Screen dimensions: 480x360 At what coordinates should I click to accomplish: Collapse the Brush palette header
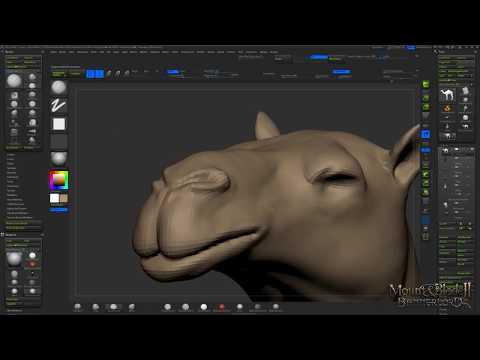[x=10, y=52]
